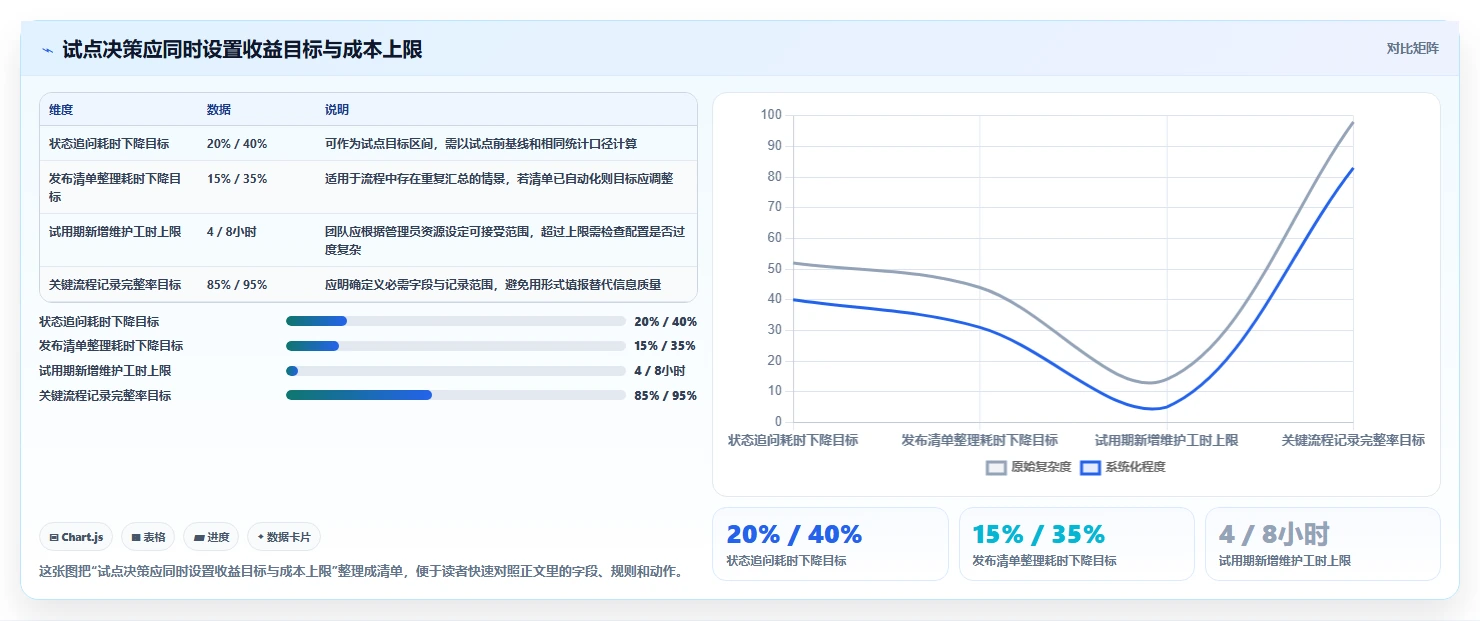Click the 100 value on chart y-axis

pos(771,115)
